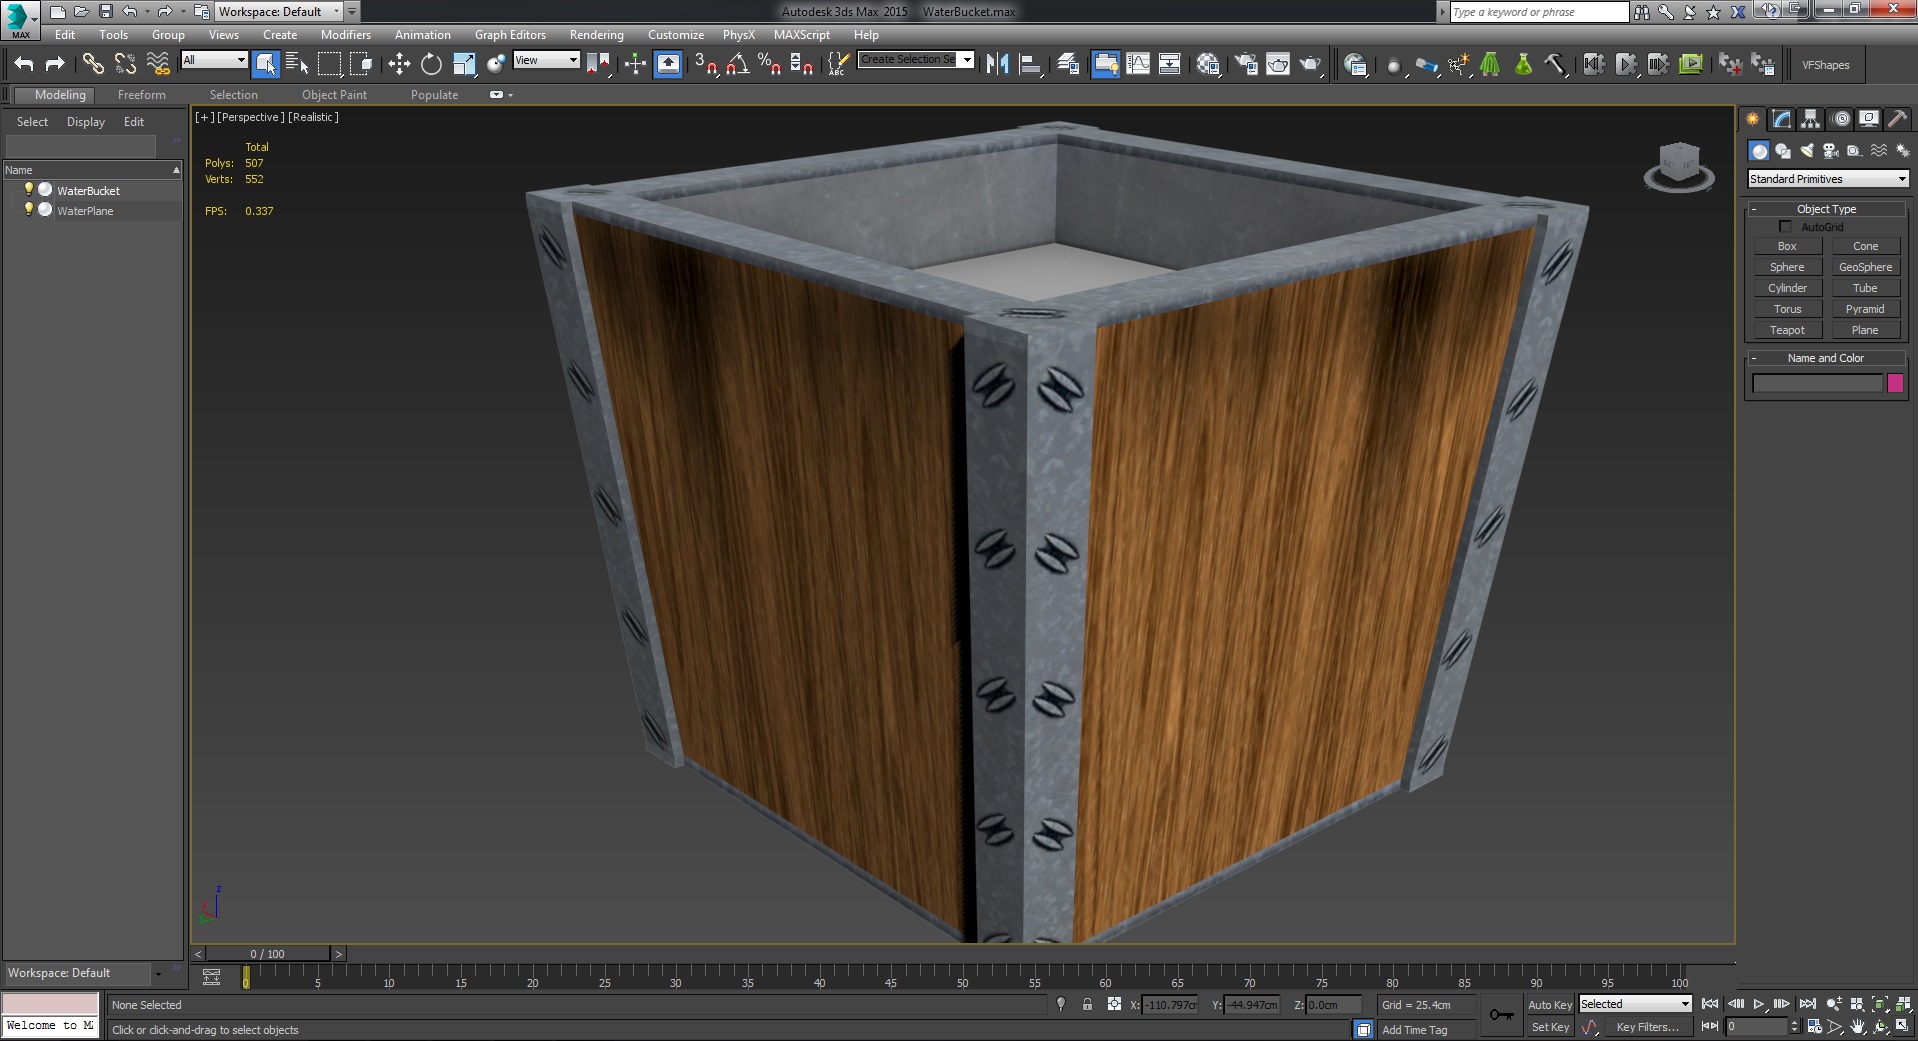Viewport: 1918px width, 1041px height.
Task: Activate the Select Object tool
Action: pyautogui.click(x=265, y=64)
